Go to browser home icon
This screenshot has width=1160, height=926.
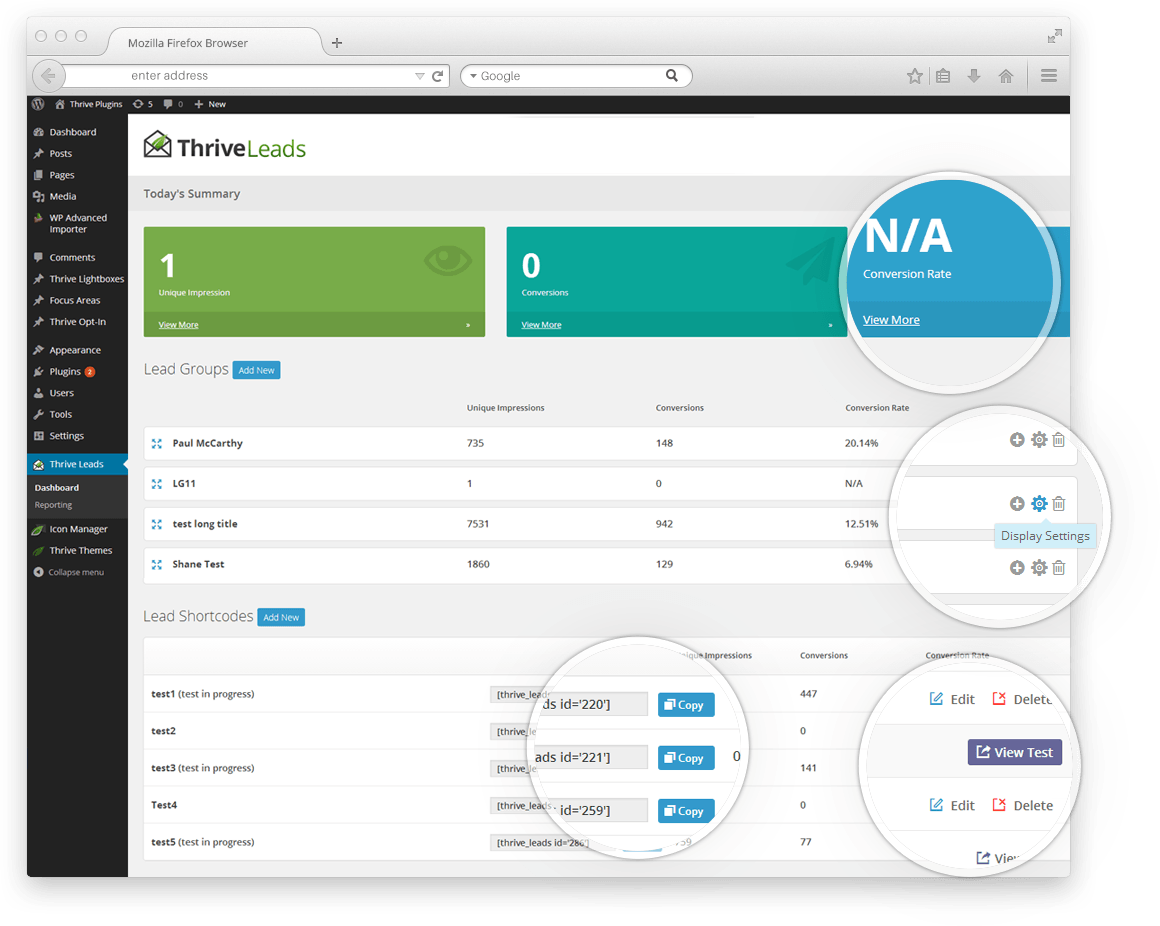coord(1006,75)
